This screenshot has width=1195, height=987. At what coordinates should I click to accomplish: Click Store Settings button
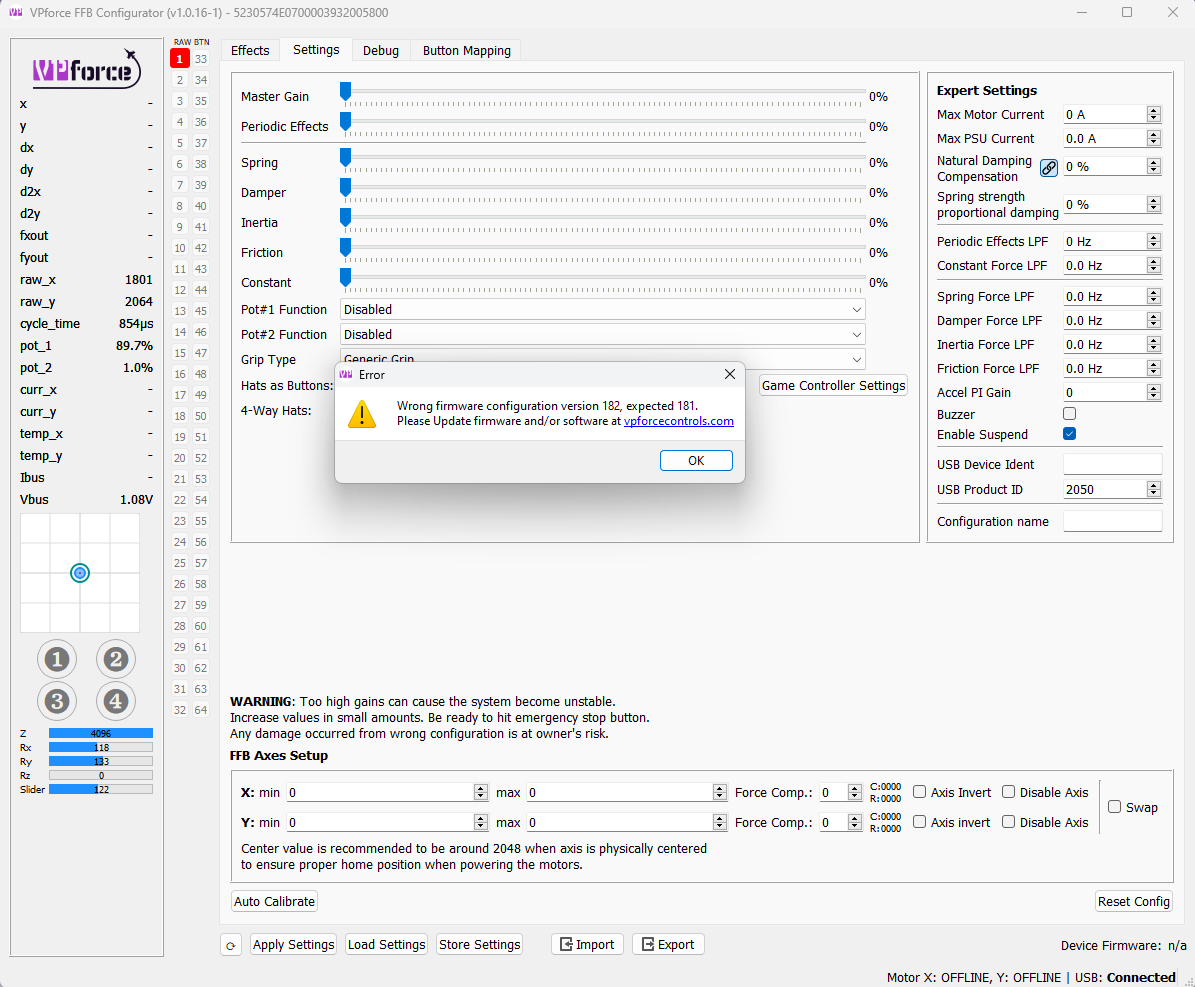[x=479, y=944]
